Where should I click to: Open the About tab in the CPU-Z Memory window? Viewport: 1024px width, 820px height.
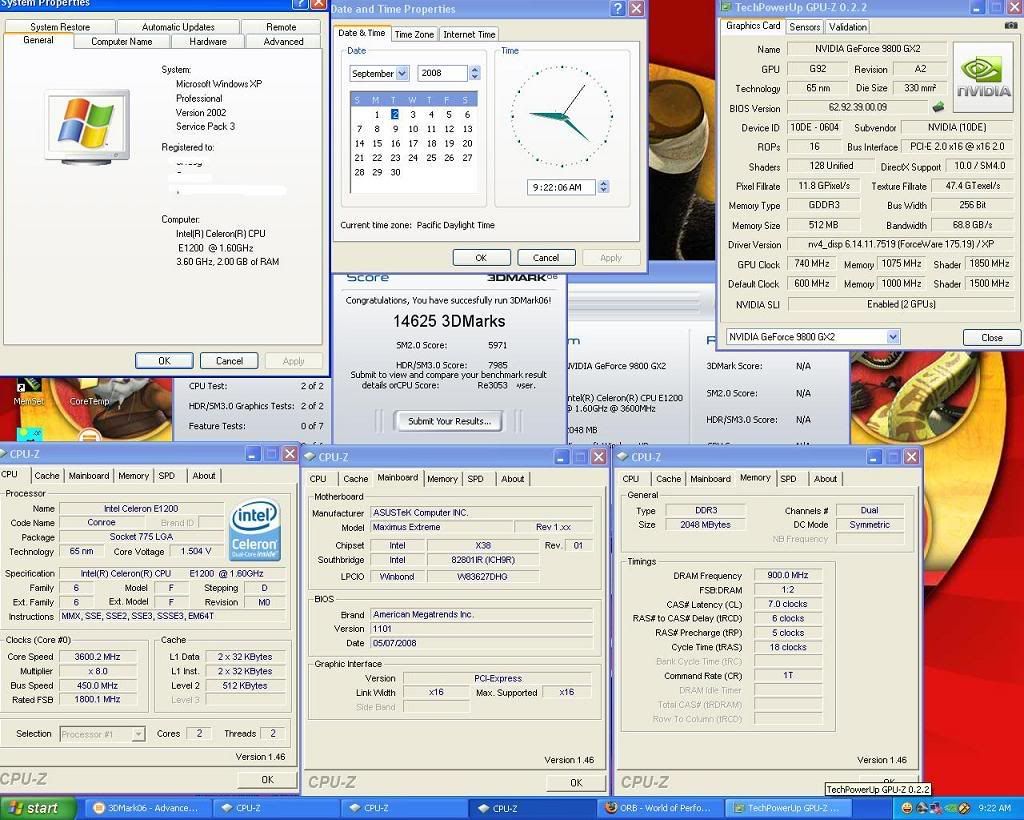coord(825,479)
